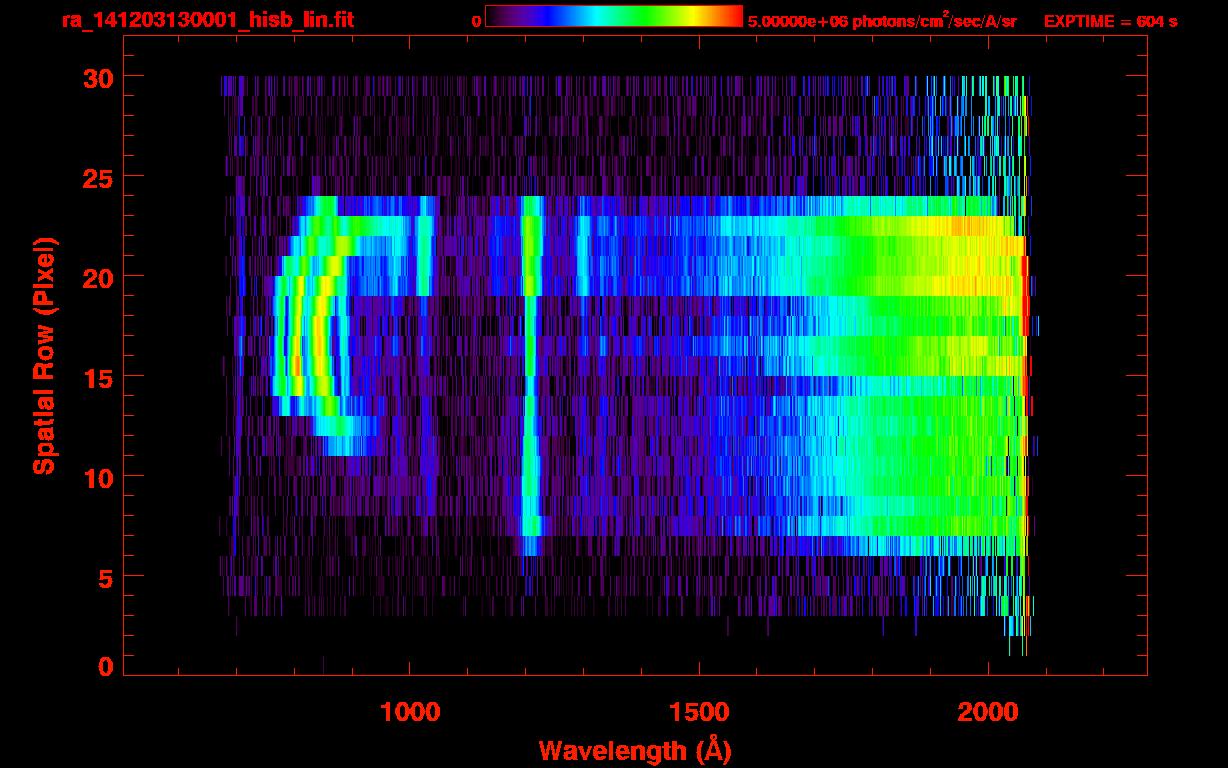
Task: Click the colorbar minimum label 0
Action: [476, 21]
